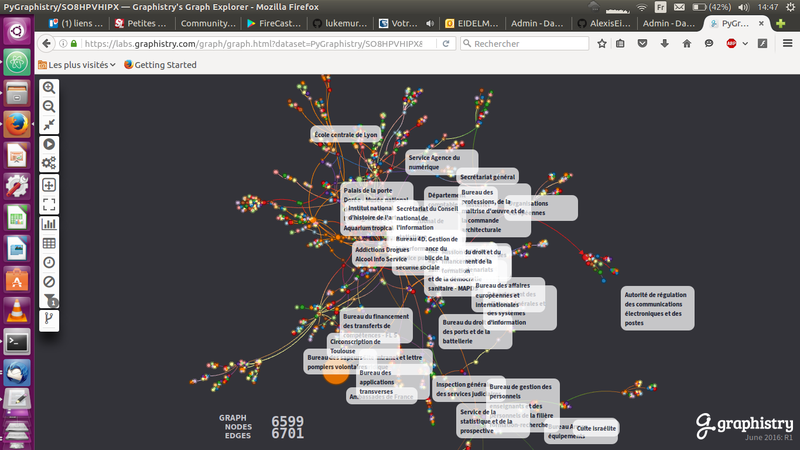Click the zoom out magnifier icon
Screen dimensions: 800x450
(49, 106)
